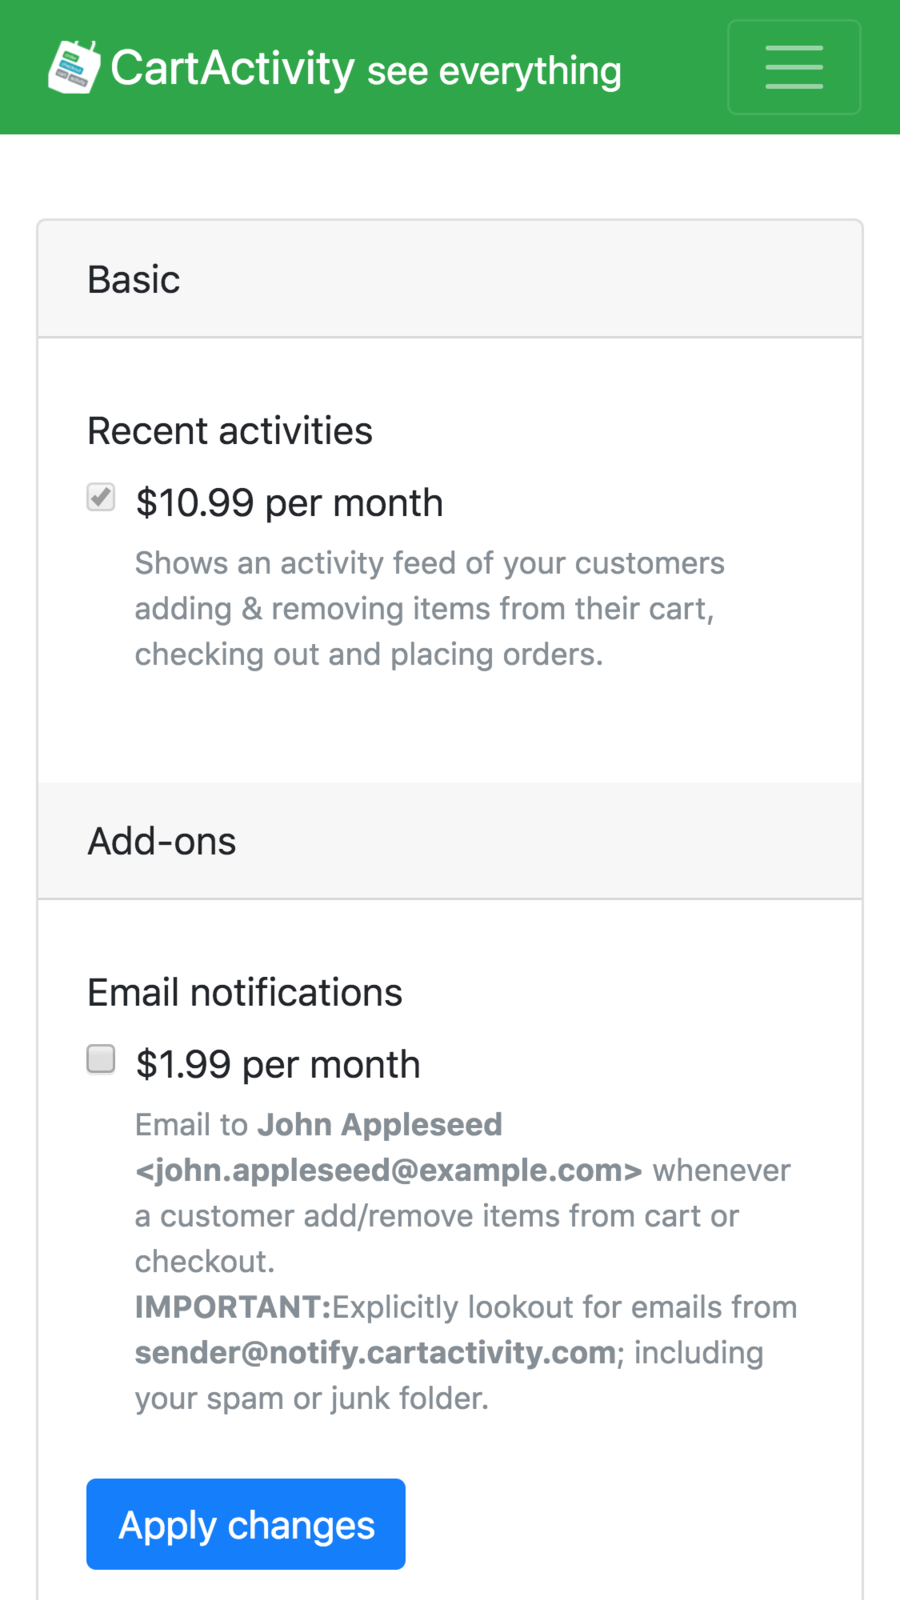The width and height of the screenshot is (900, 1600).
Task: Click the IMPORTANT notice text
Action: tap(233, 1307)
